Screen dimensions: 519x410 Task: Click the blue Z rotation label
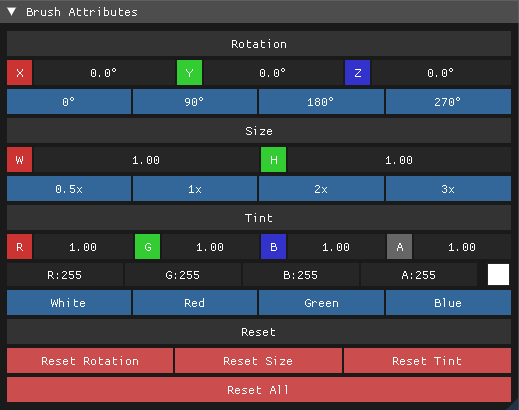pos(357,73)
